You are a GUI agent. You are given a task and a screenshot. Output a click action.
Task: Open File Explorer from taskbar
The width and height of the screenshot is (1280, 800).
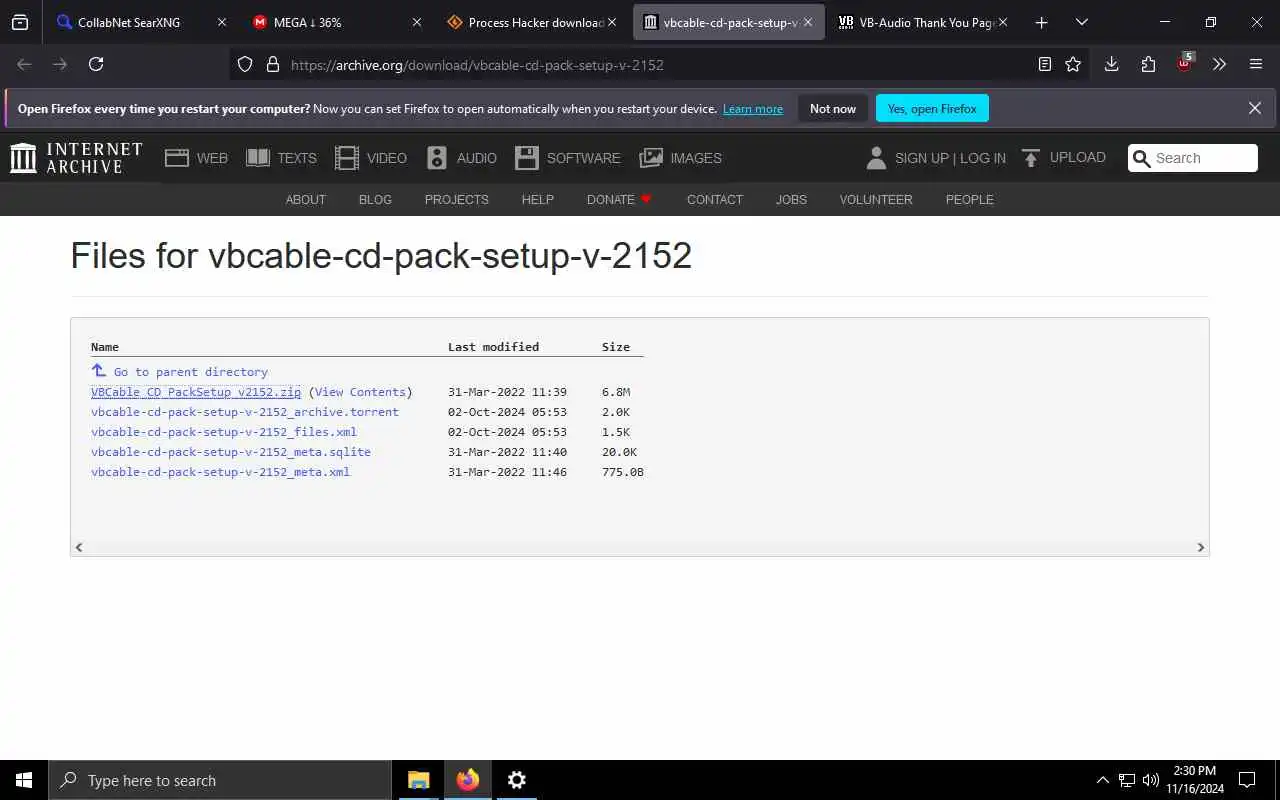pyautogui.click(x=419, y=780)
